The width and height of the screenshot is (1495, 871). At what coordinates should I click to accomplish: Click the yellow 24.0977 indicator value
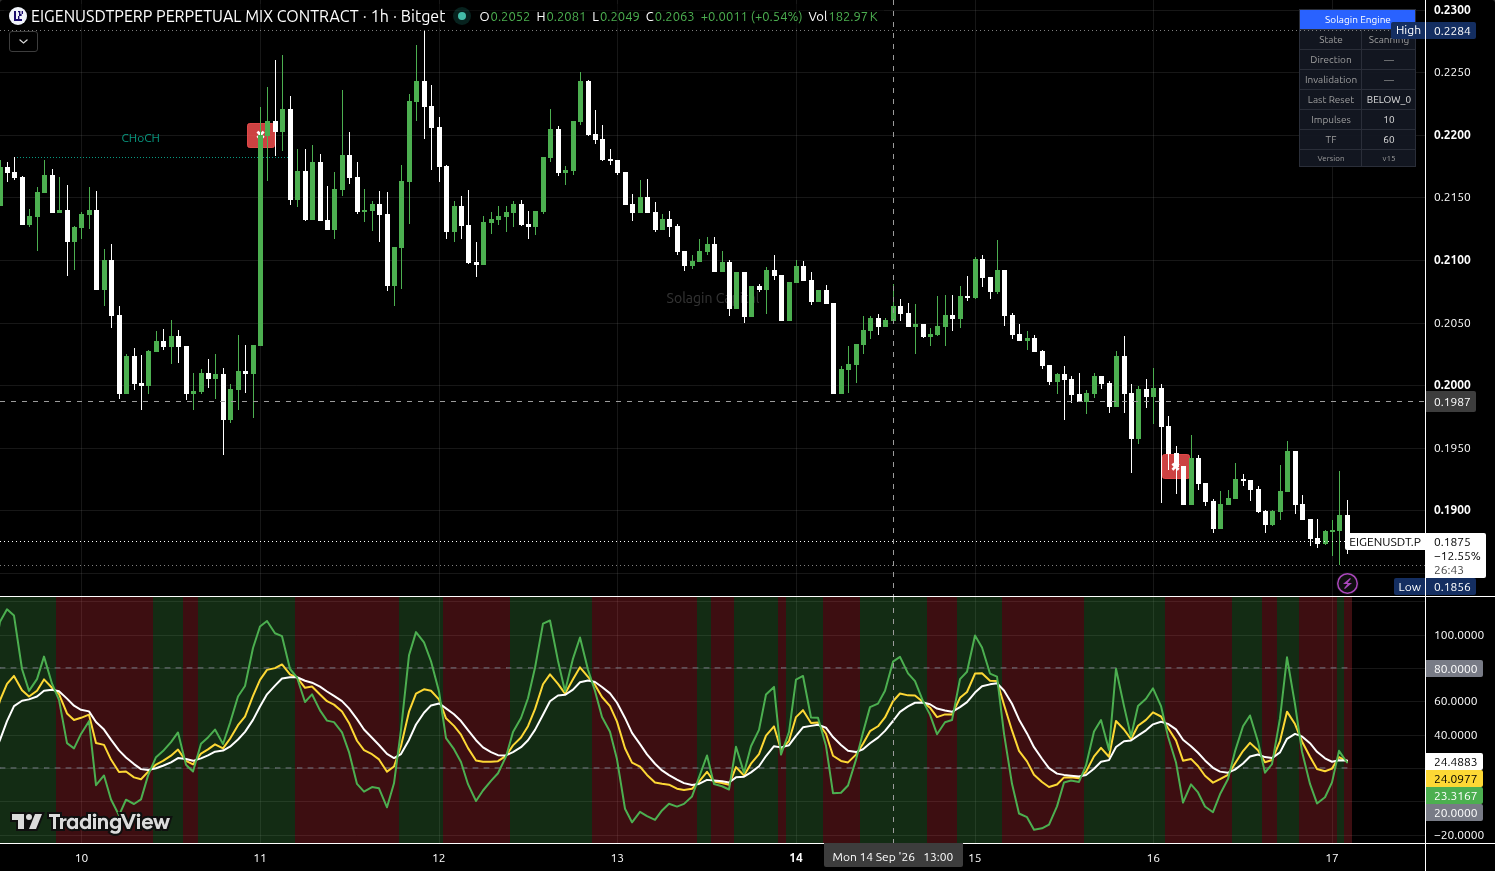click(1455, 779)
